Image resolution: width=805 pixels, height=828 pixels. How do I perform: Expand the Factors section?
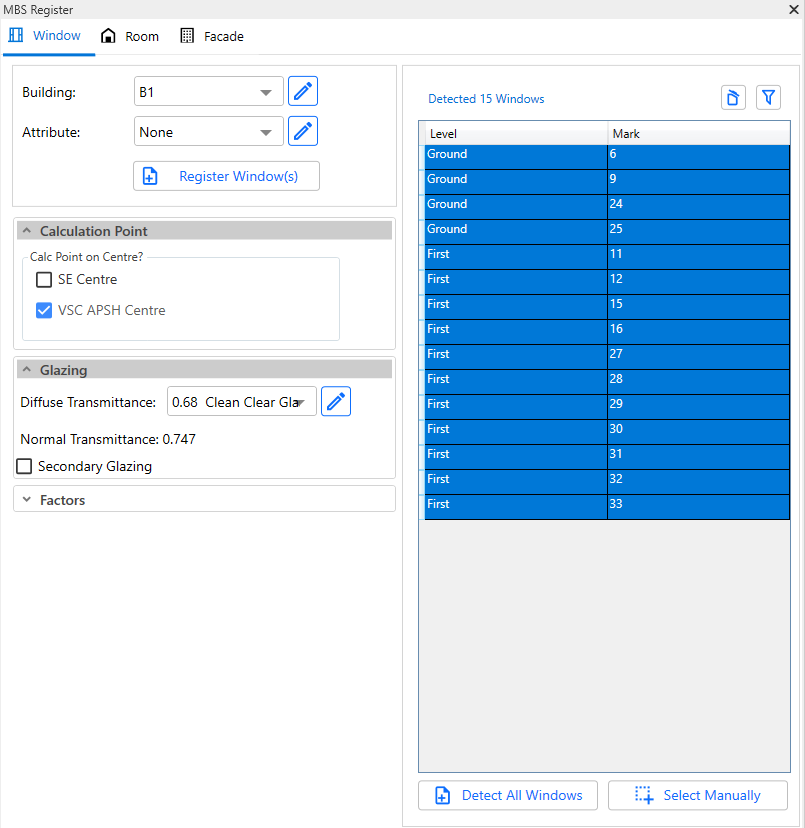click(x=25, y=499)
